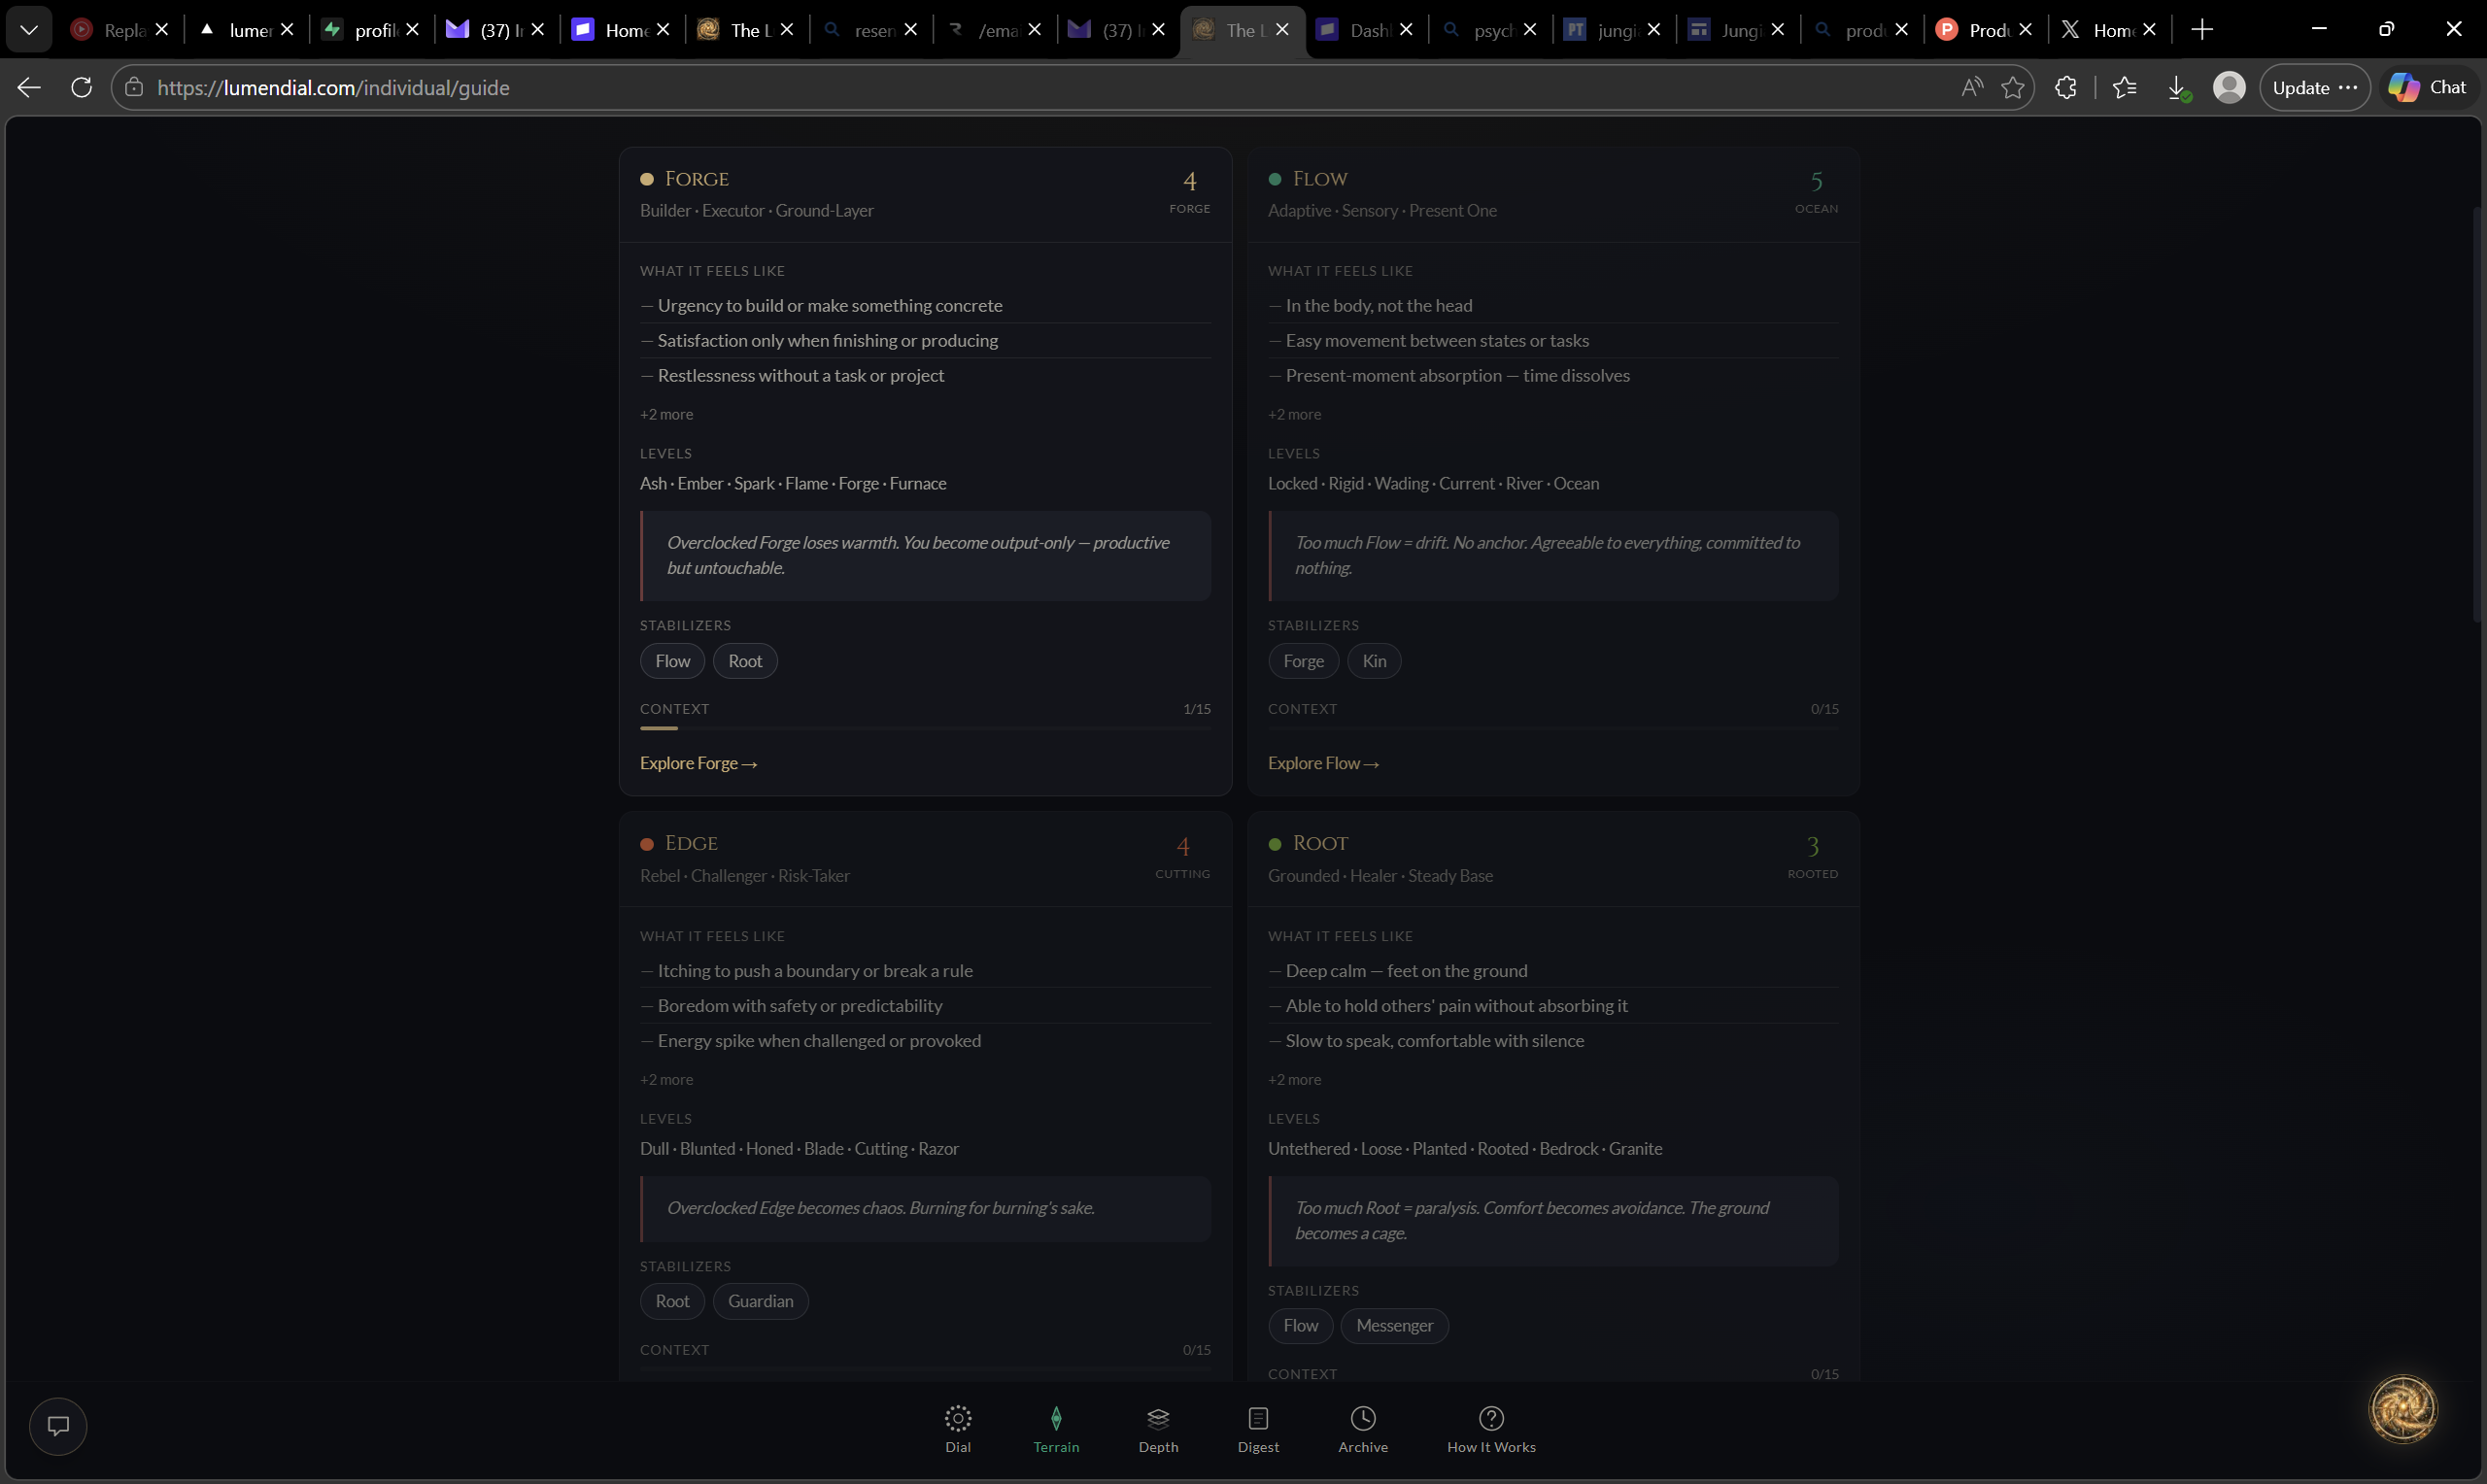The image size is (2487, 1484).
Task: Open the Archive clock icon
Action: [1362, 1418]
